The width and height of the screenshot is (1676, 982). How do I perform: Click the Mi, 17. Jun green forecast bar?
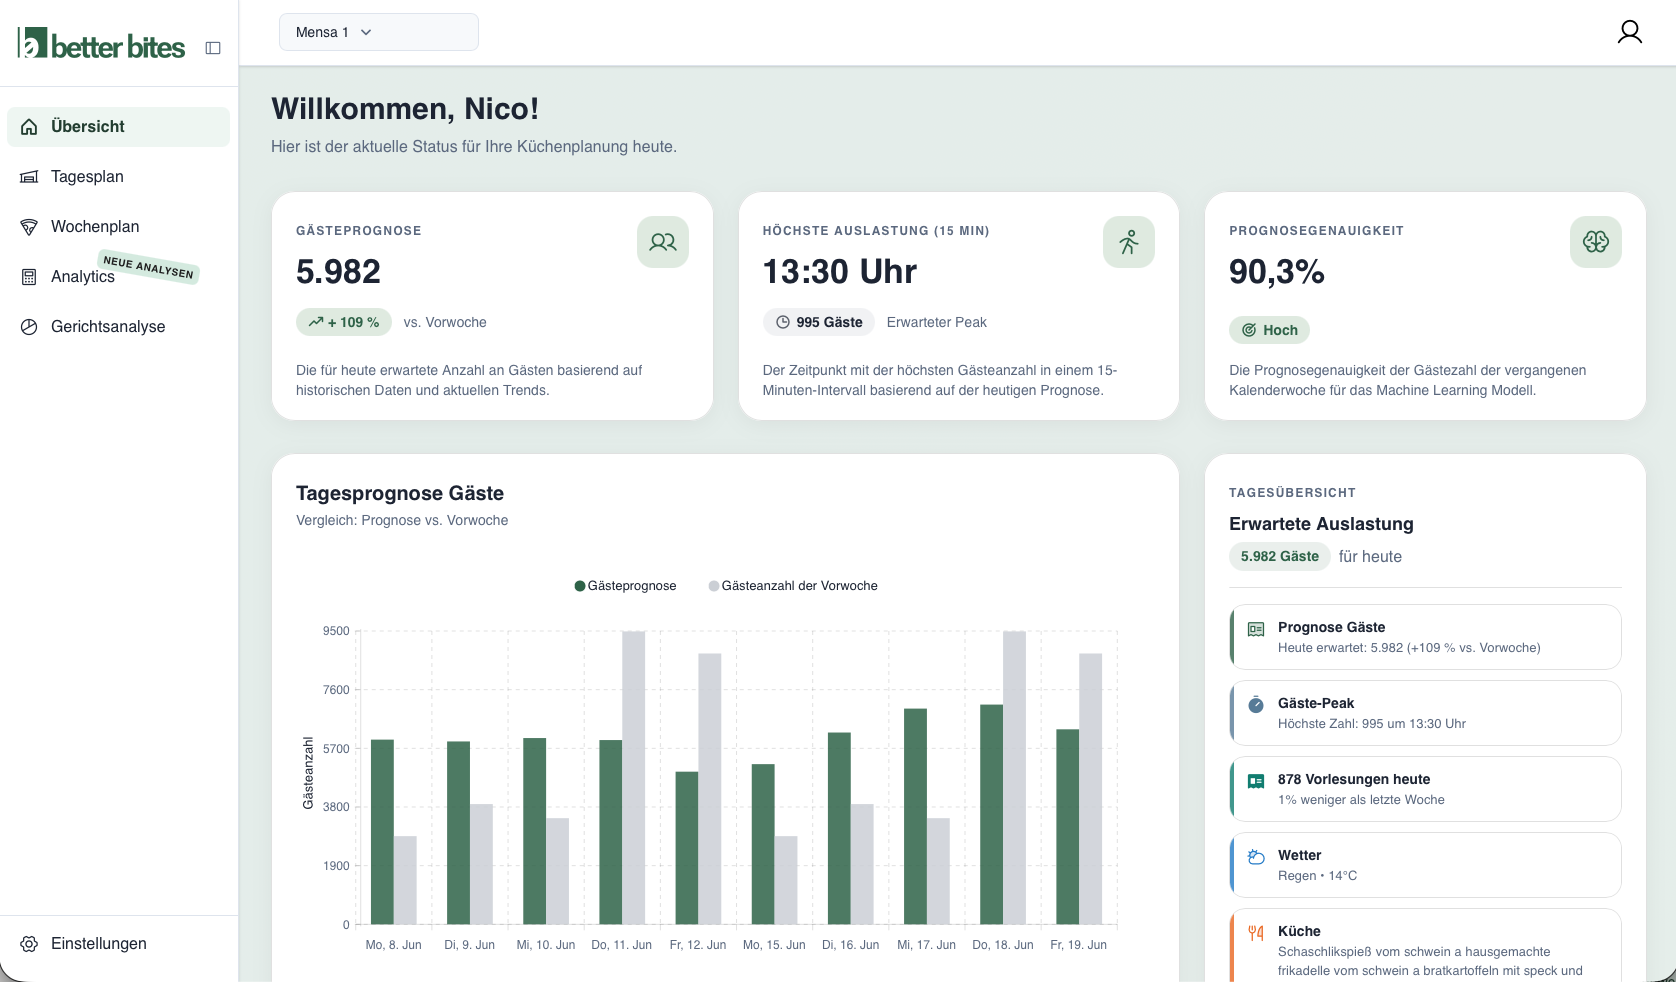(915, 816)
